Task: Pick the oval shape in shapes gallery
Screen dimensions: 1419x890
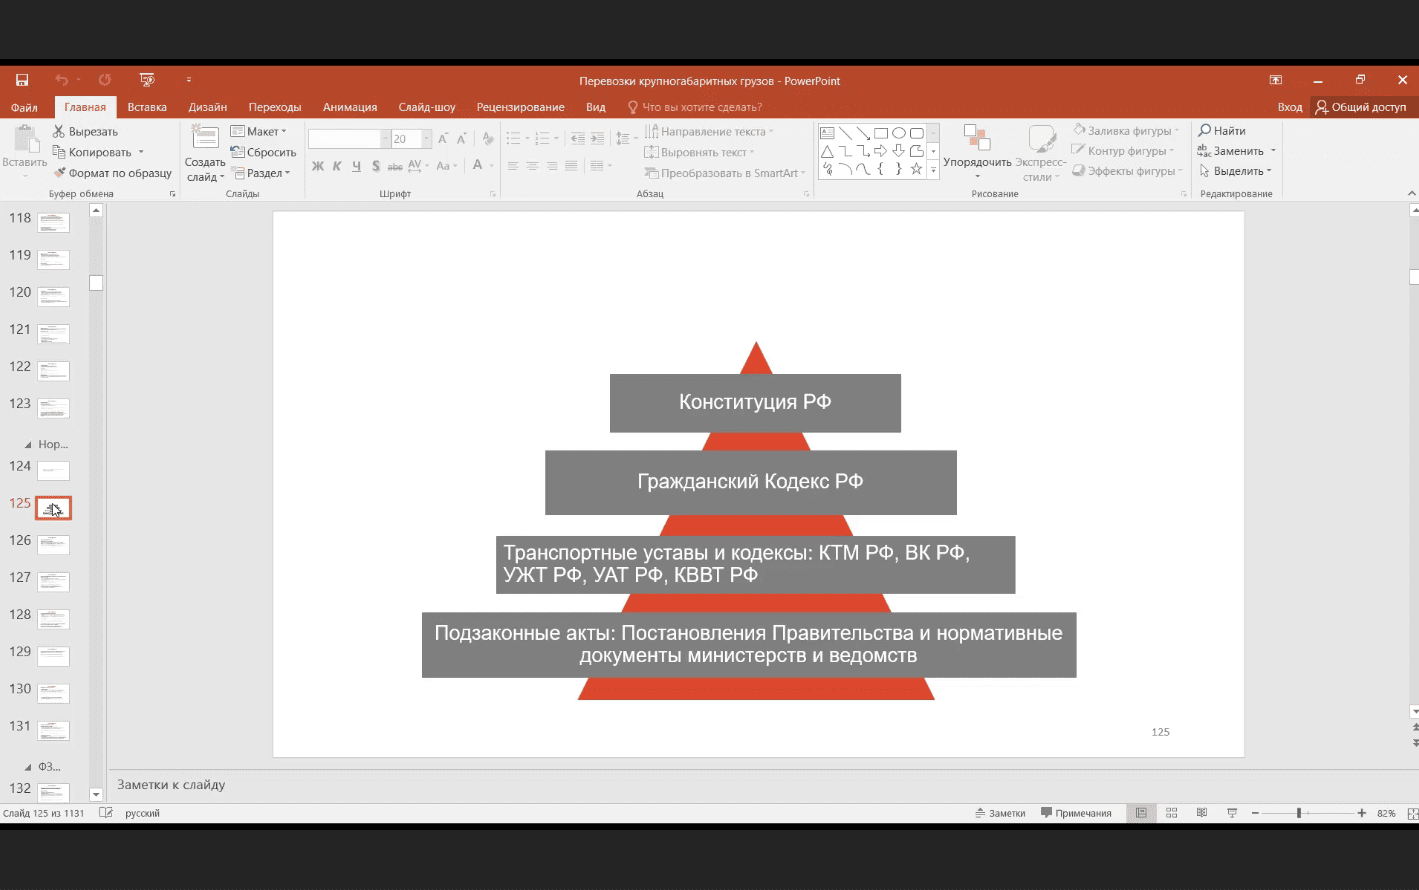Action: pyautogui.click(x=898, y=133)
